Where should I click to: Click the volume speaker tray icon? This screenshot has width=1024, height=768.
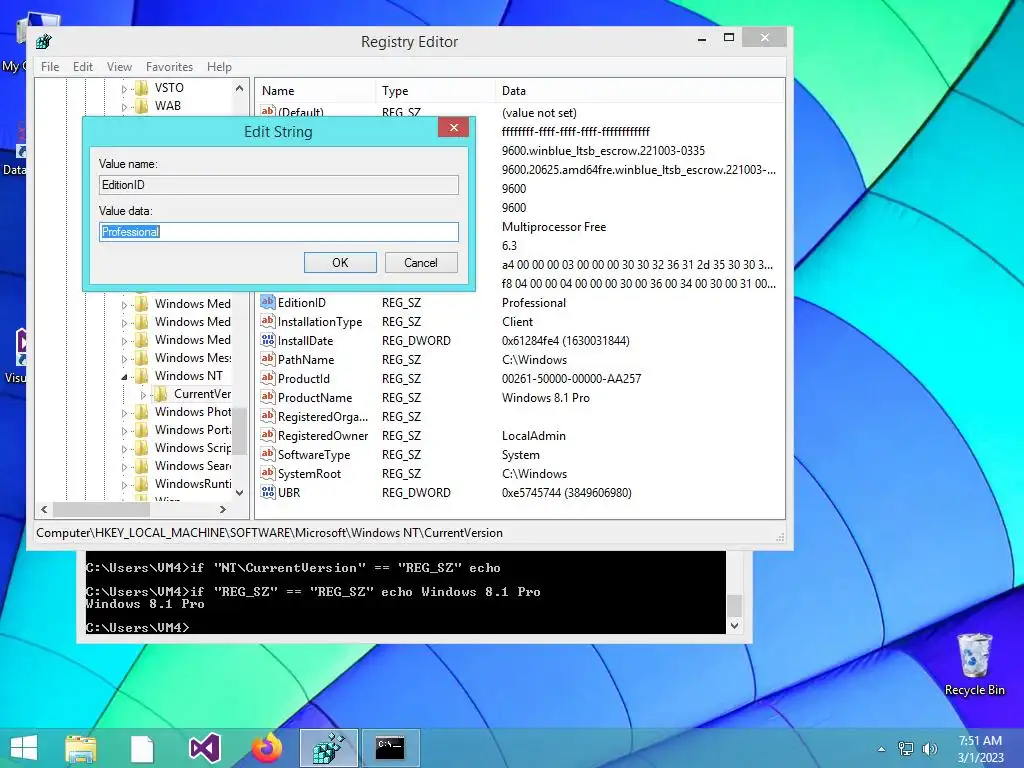point(929,748)
